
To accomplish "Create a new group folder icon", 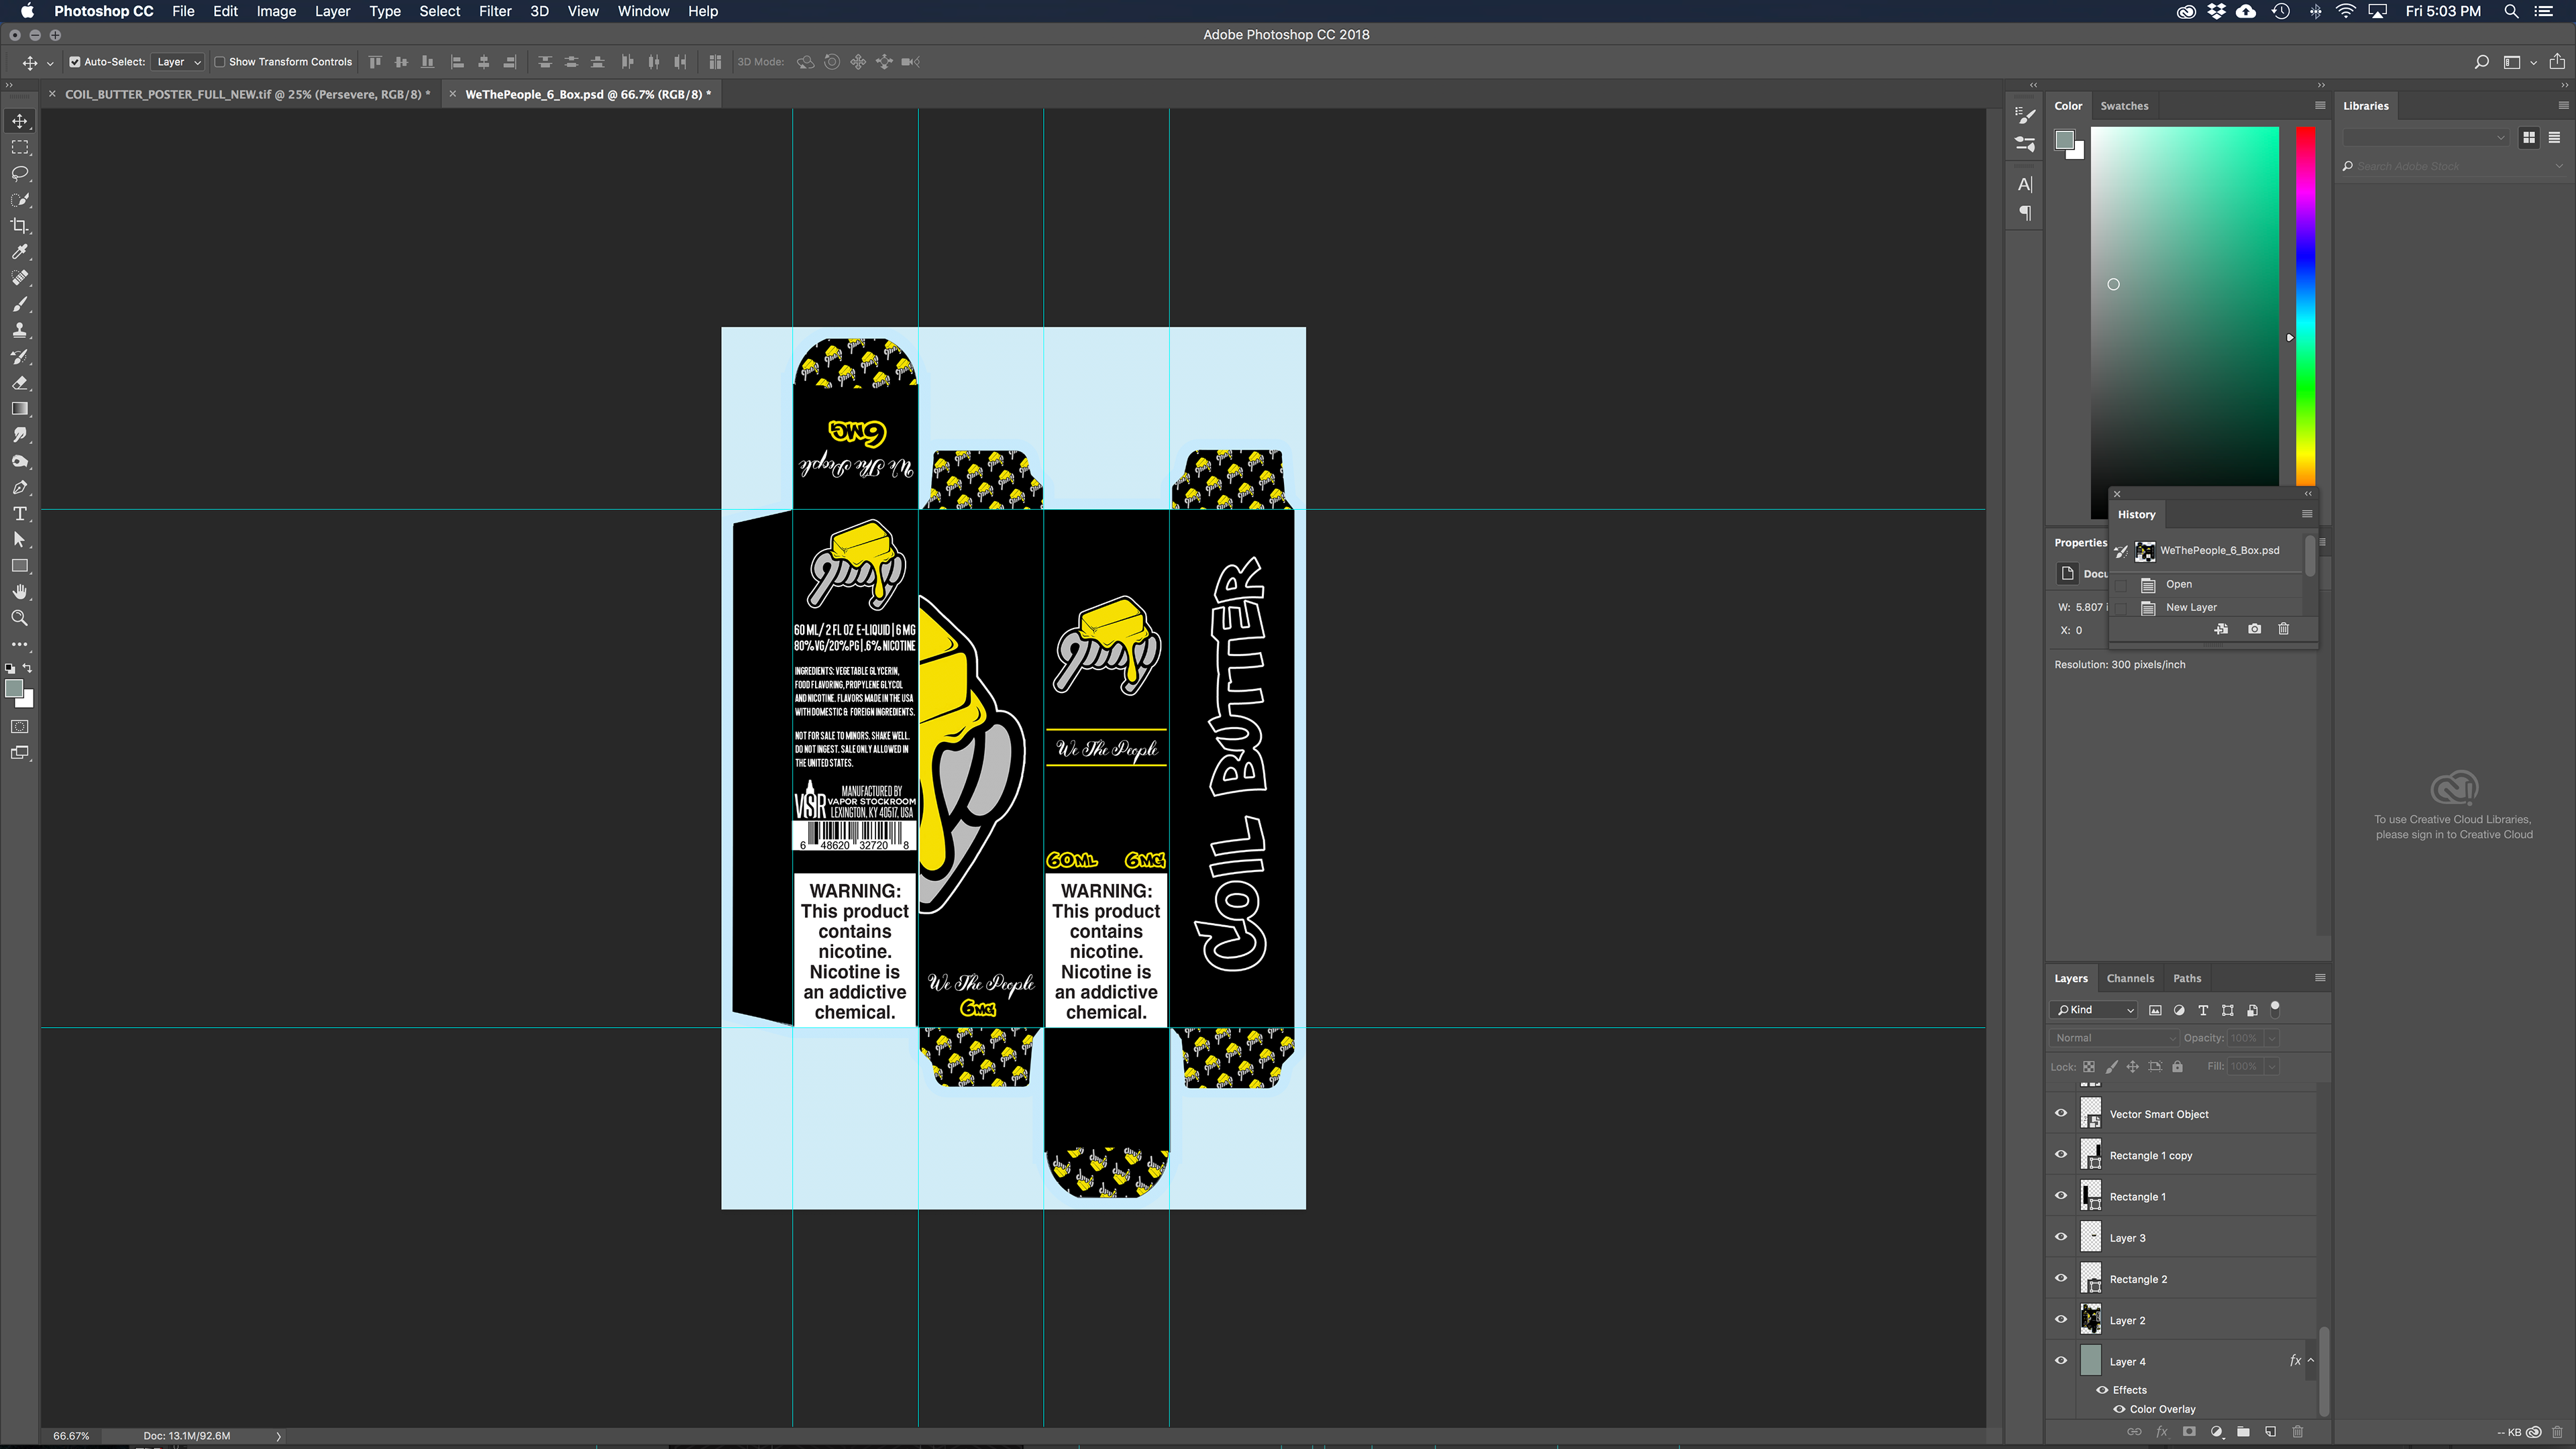I will coord(2243,1432).
